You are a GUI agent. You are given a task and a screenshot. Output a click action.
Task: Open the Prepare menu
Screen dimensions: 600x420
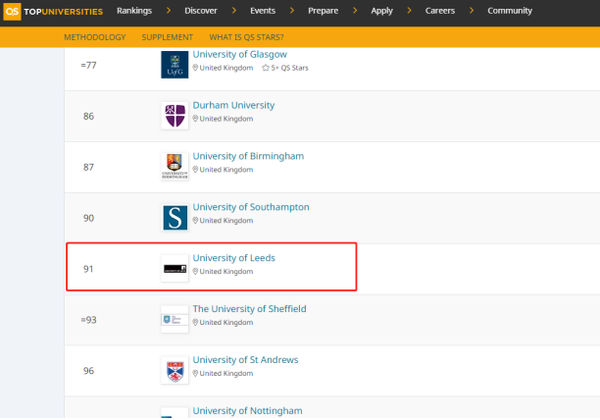click(x=323, y=11)
